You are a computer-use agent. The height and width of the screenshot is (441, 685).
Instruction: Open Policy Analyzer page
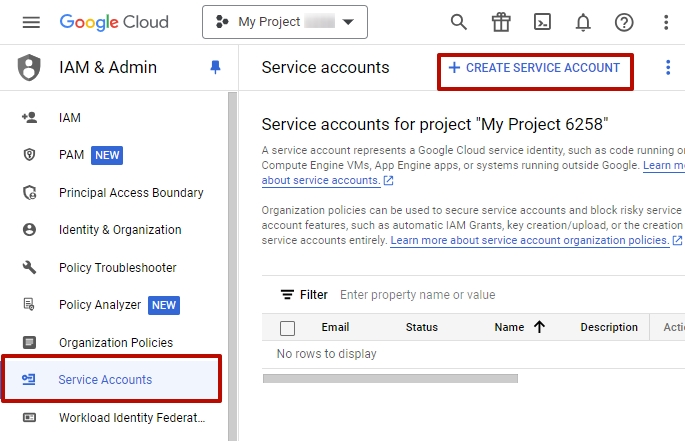click(100, 305)
